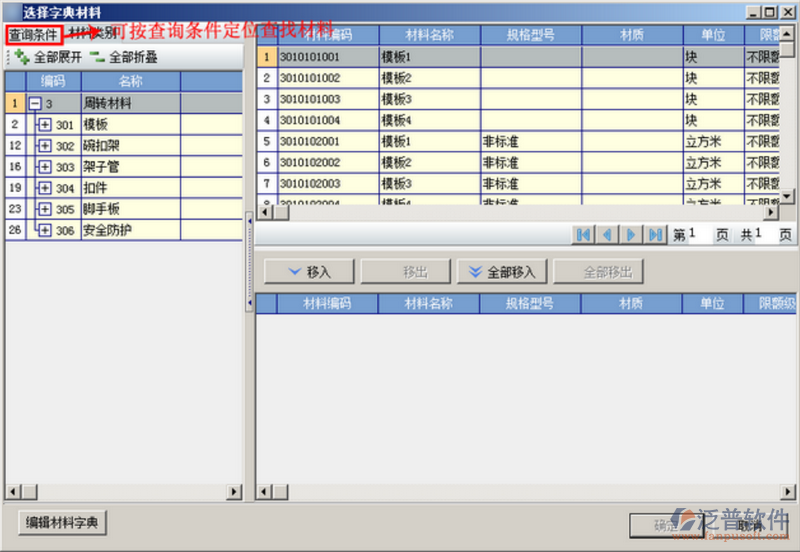Select material code 3010102001
Screen dimensions: 800x552
[310, 141]
